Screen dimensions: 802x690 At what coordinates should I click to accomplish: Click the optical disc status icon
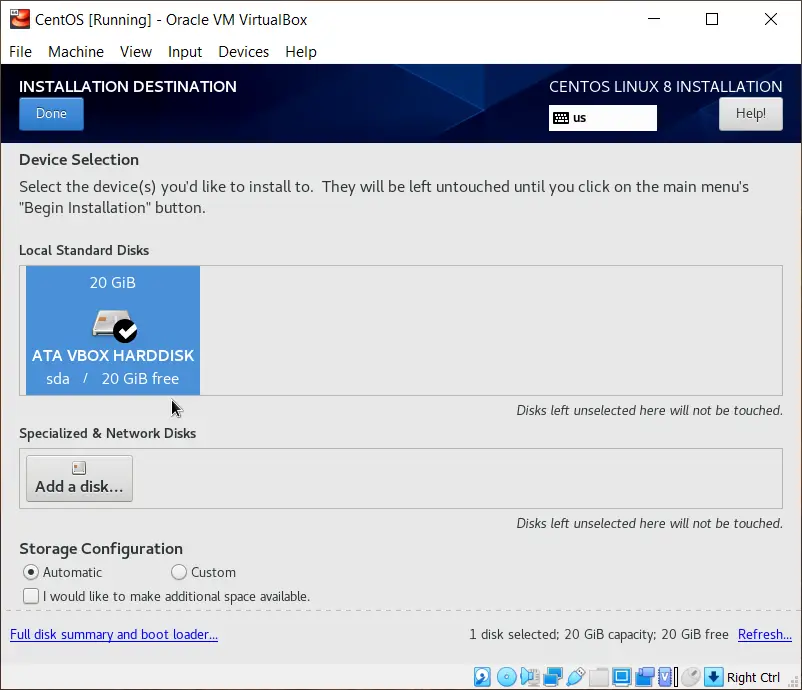click(506, 677)
